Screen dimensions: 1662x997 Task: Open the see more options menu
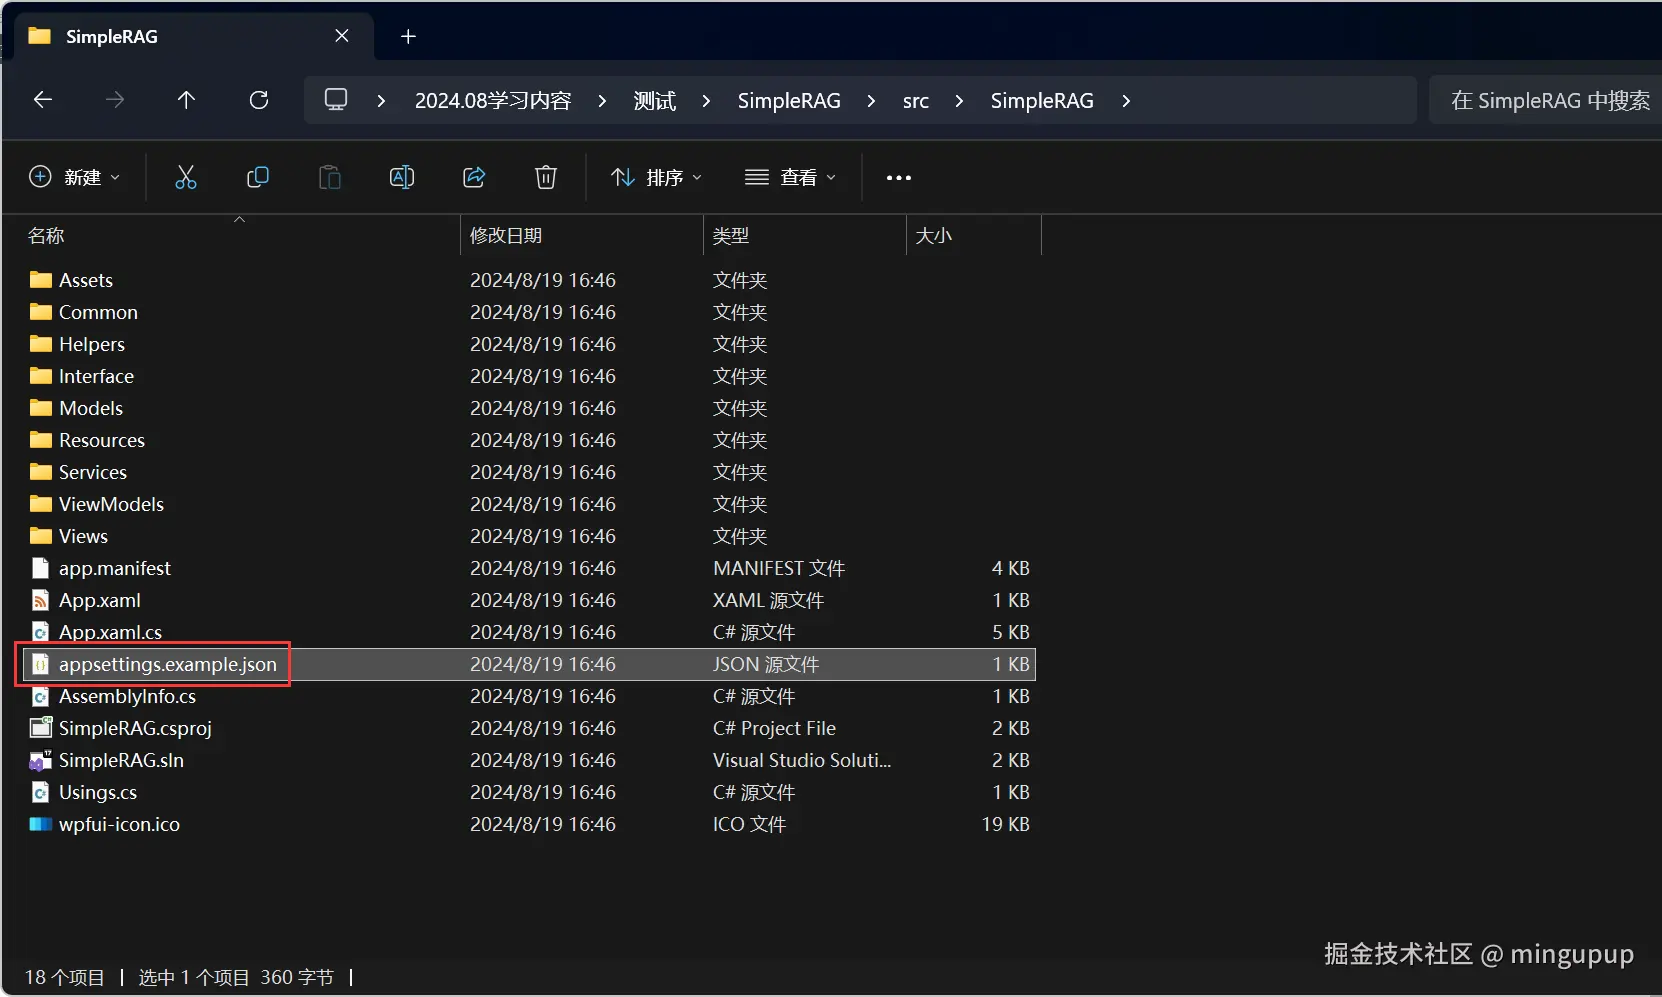(899, 178)
